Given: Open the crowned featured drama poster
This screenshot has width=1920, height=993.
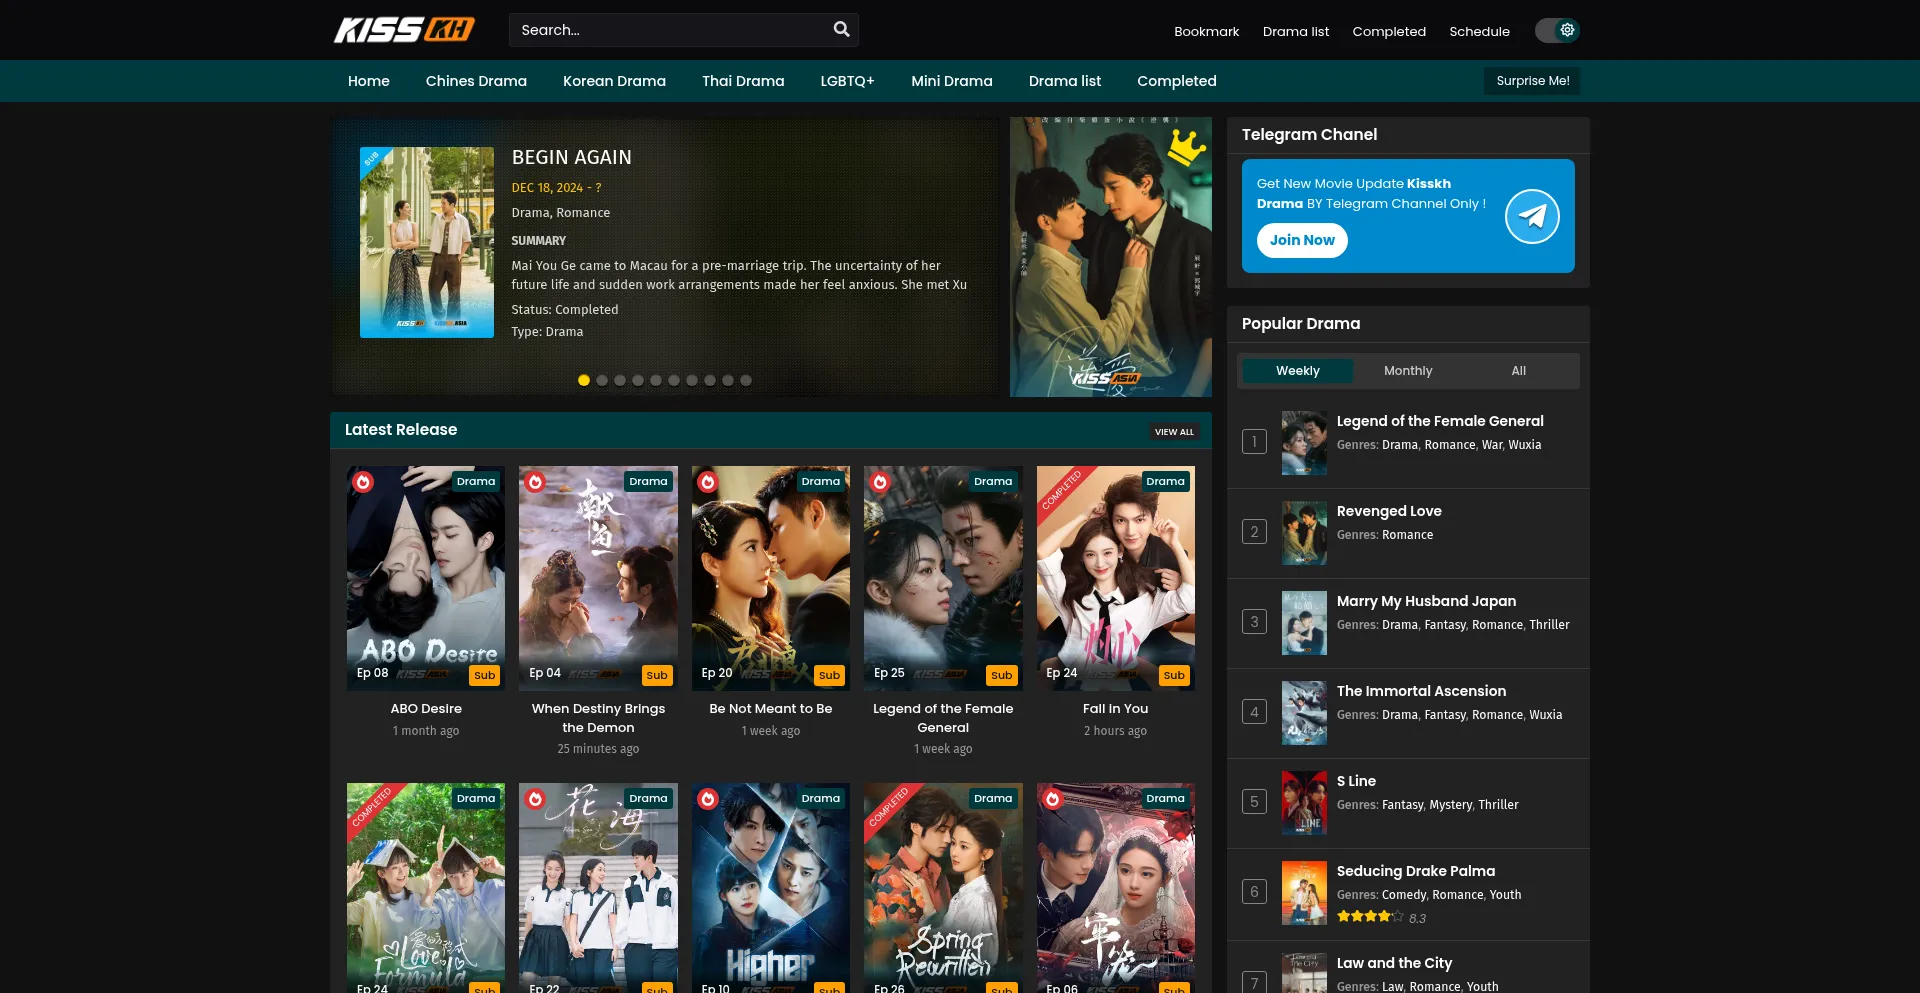Looking at the screenshot, I should coord(1110,257).
